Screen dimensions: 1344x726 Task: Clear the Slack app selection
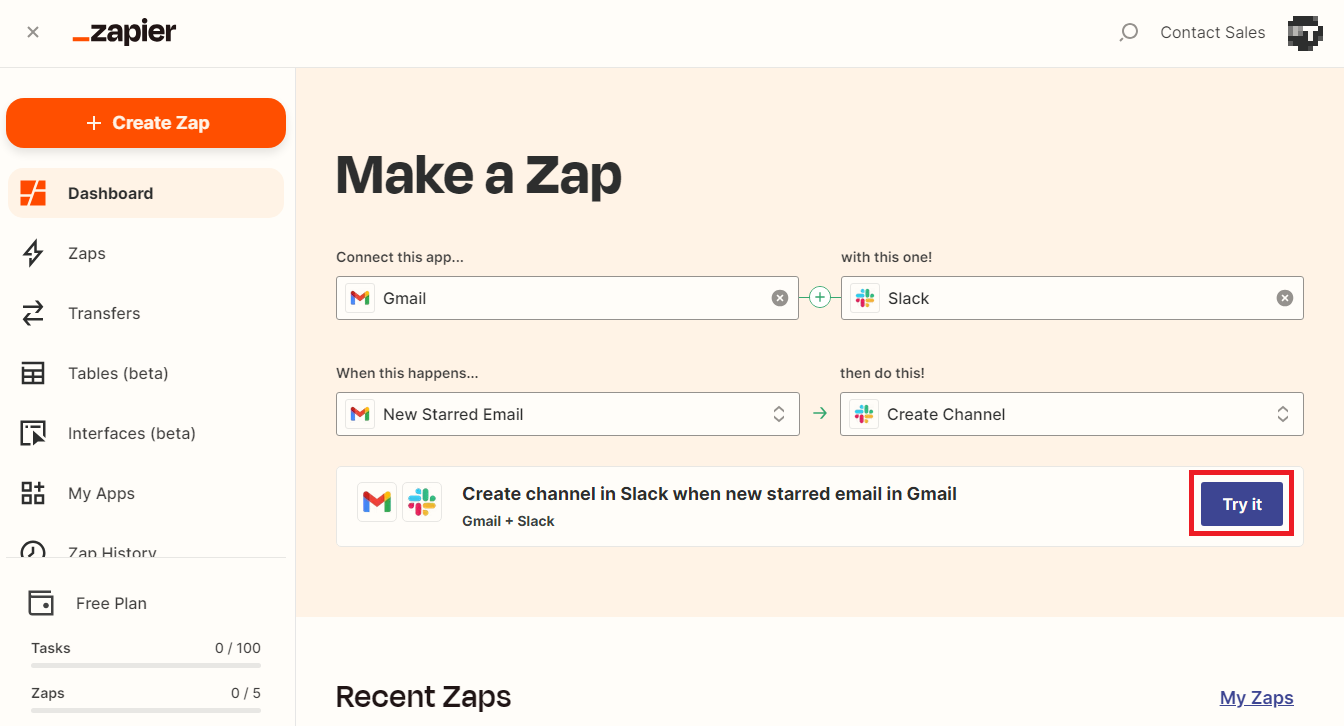pyautogui.click(x=1285, y=298)
